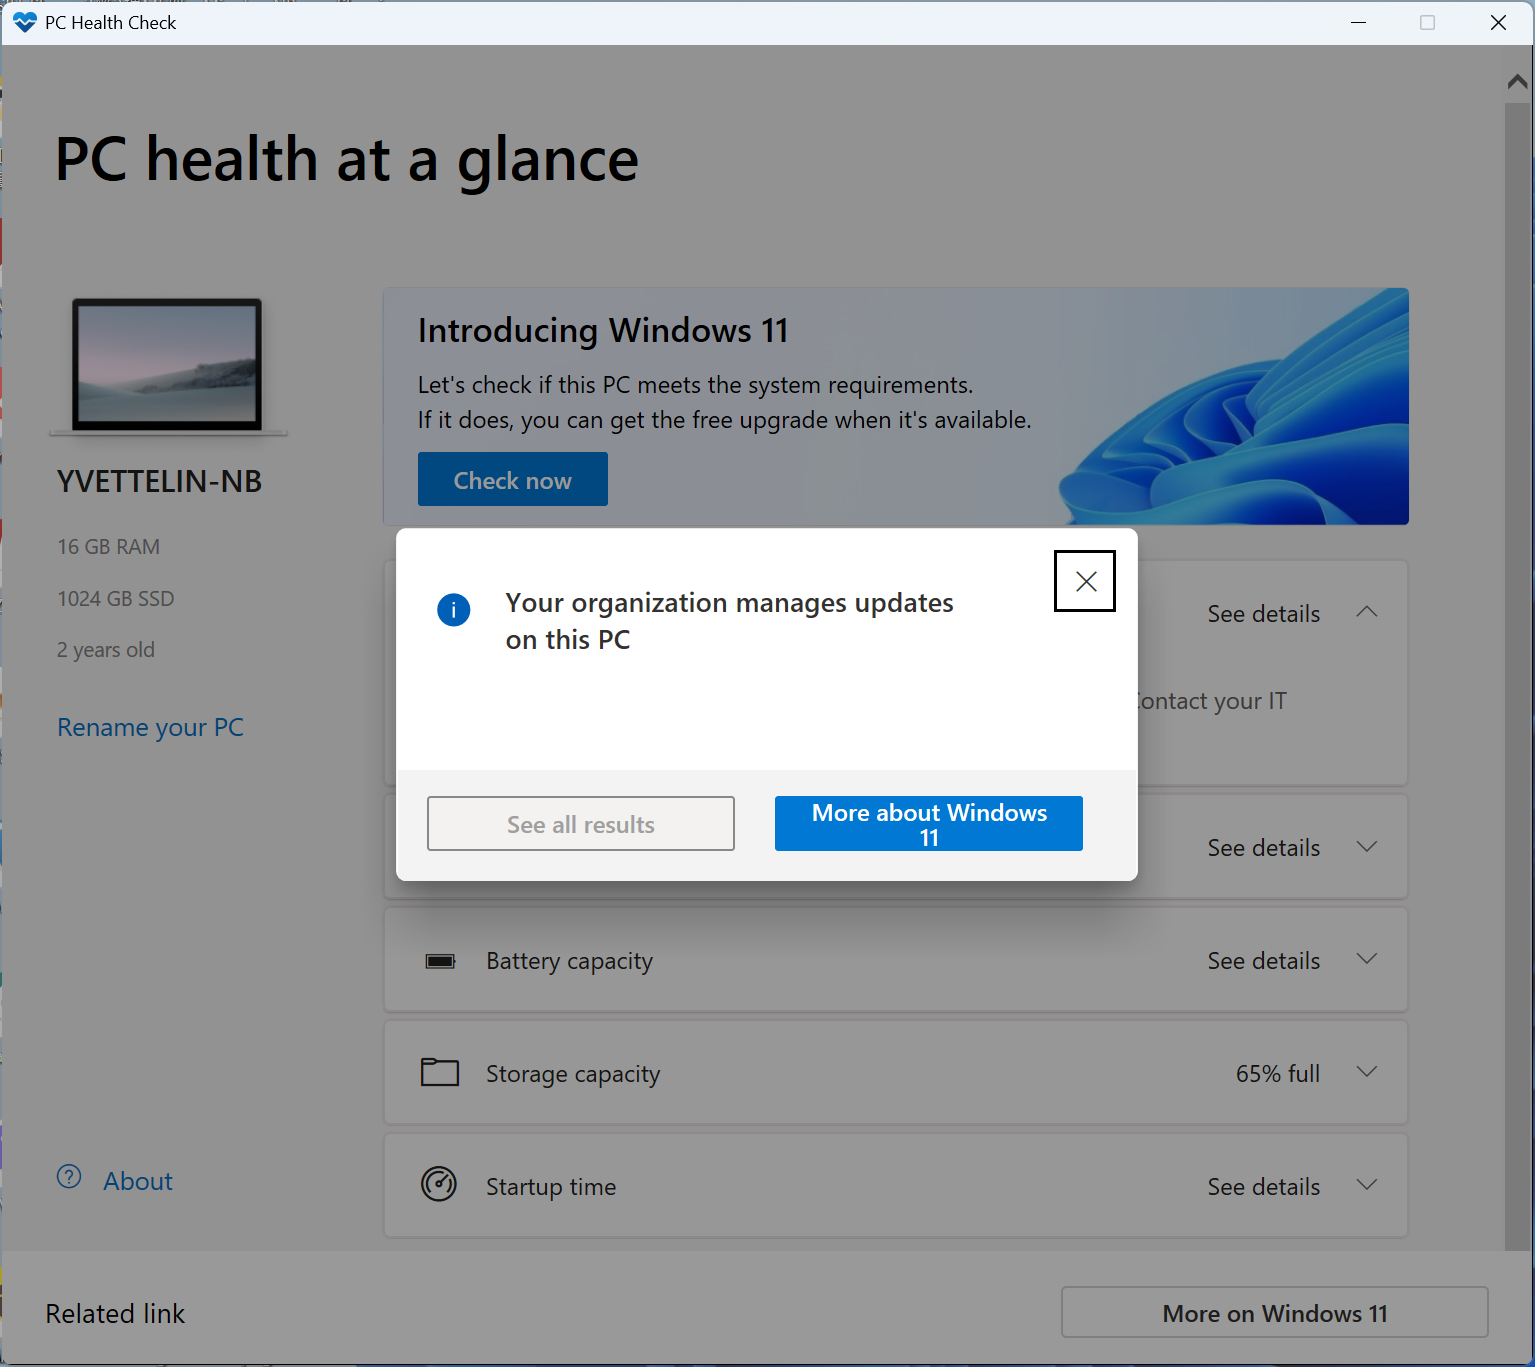
Task: Click the blue info icon in the dialog
Action: click(454, 609)
